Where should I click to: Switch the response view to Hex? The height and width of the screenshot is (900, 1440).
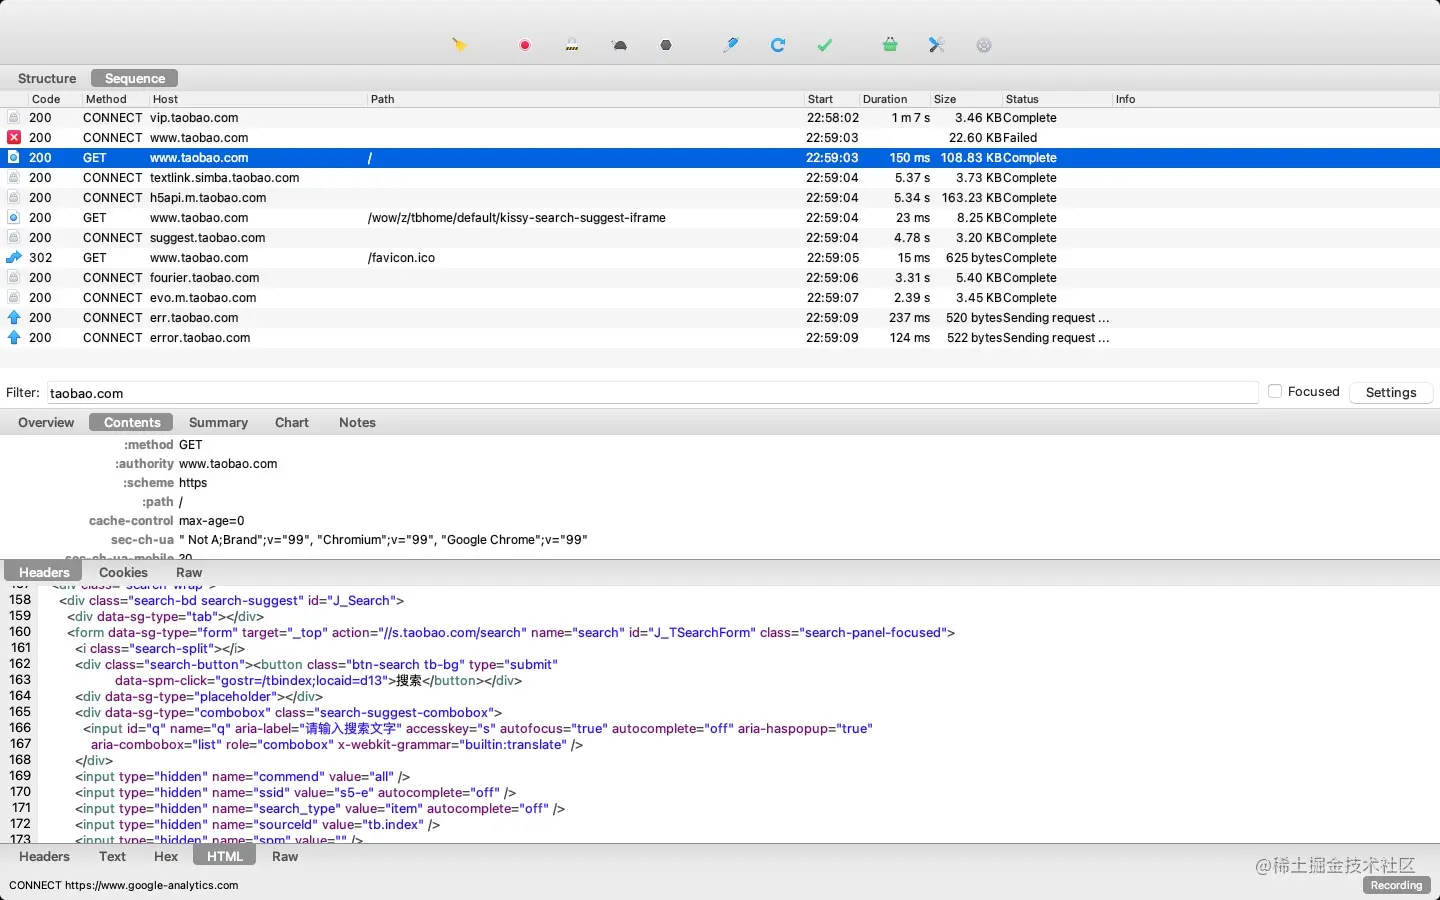[x=166, y=857]
